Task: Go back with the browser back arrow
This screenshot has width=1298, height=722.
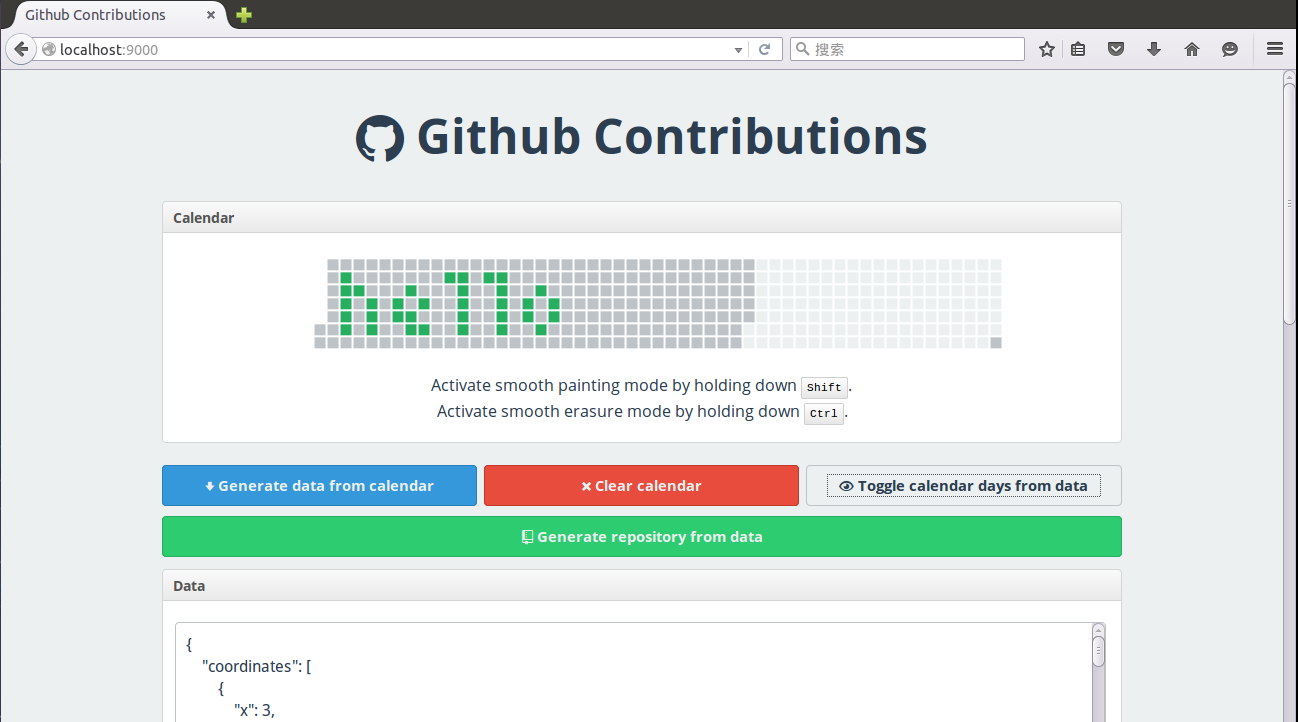Action: tap(20, 49)
